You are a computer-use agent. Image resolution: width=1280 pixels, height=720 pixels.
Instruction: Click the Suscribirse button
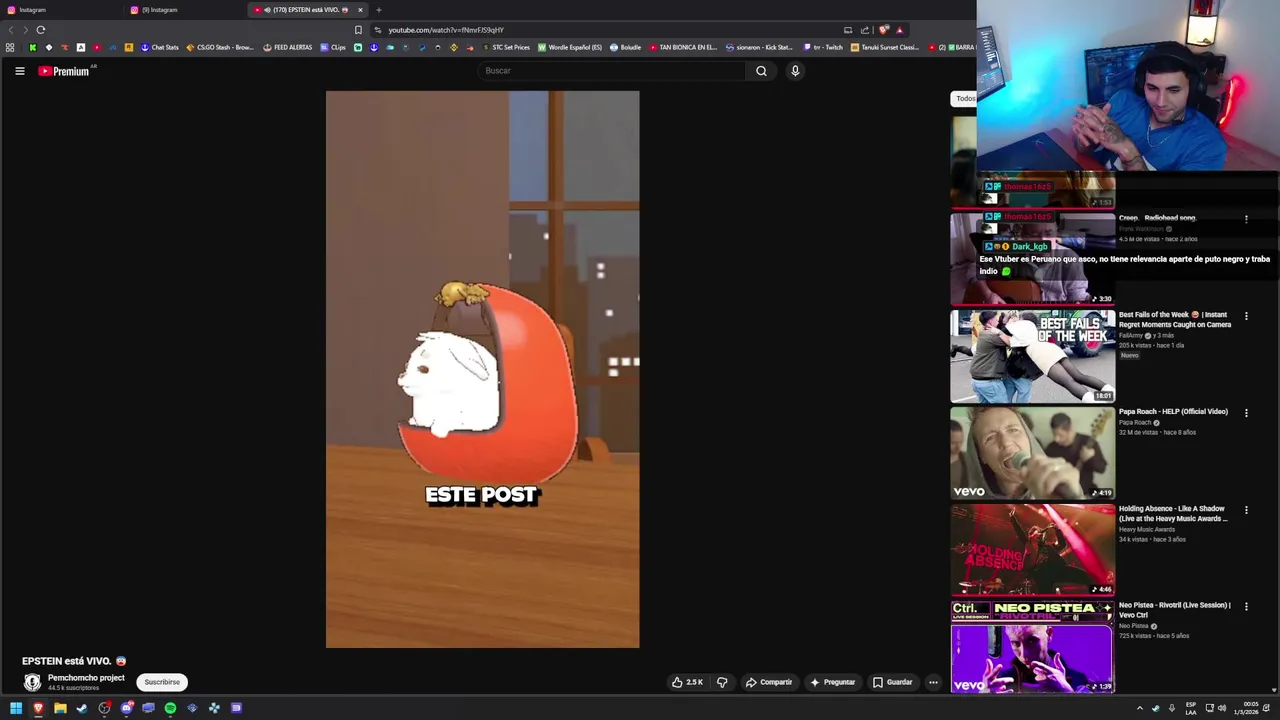tap(162, 682)
